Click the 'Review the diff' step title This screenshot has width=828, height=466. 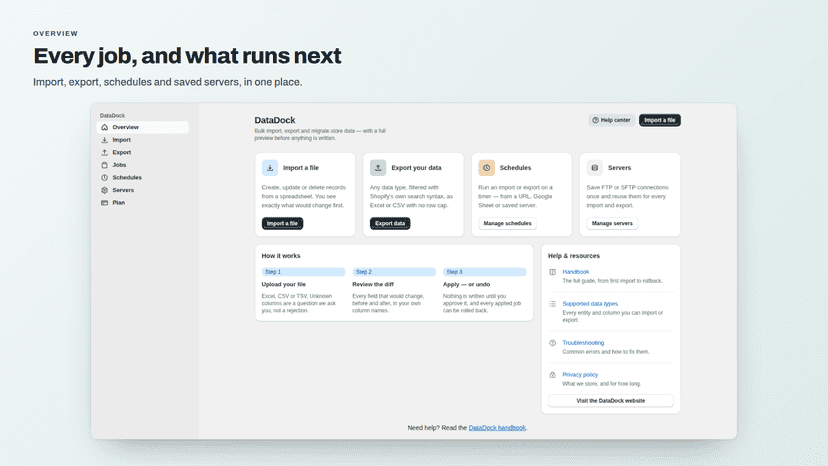tap(373, 284)
